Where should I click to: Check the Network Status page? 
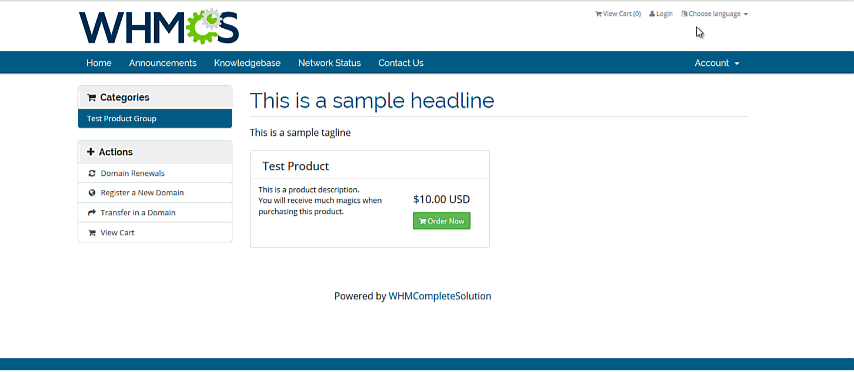point(330,63)
